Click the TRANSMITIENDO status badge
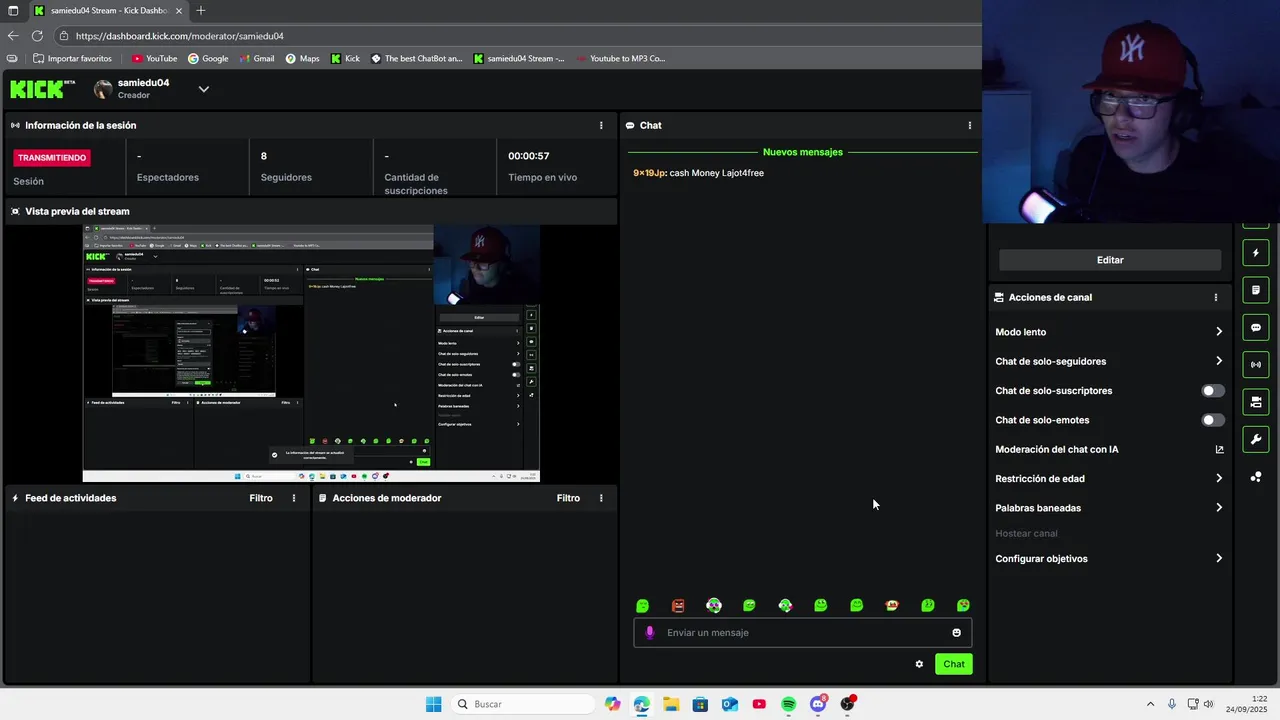 [x=53, y=158]
